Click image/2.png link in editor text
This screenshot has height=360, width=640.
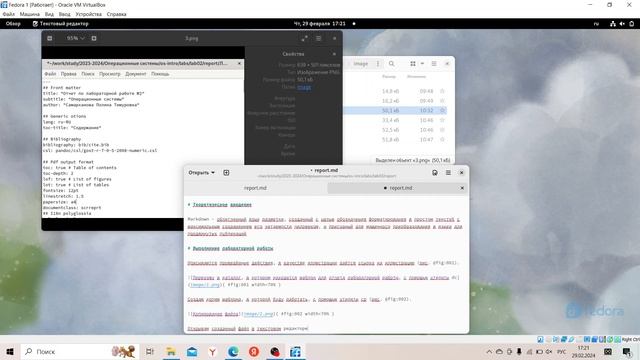(258, 314)
